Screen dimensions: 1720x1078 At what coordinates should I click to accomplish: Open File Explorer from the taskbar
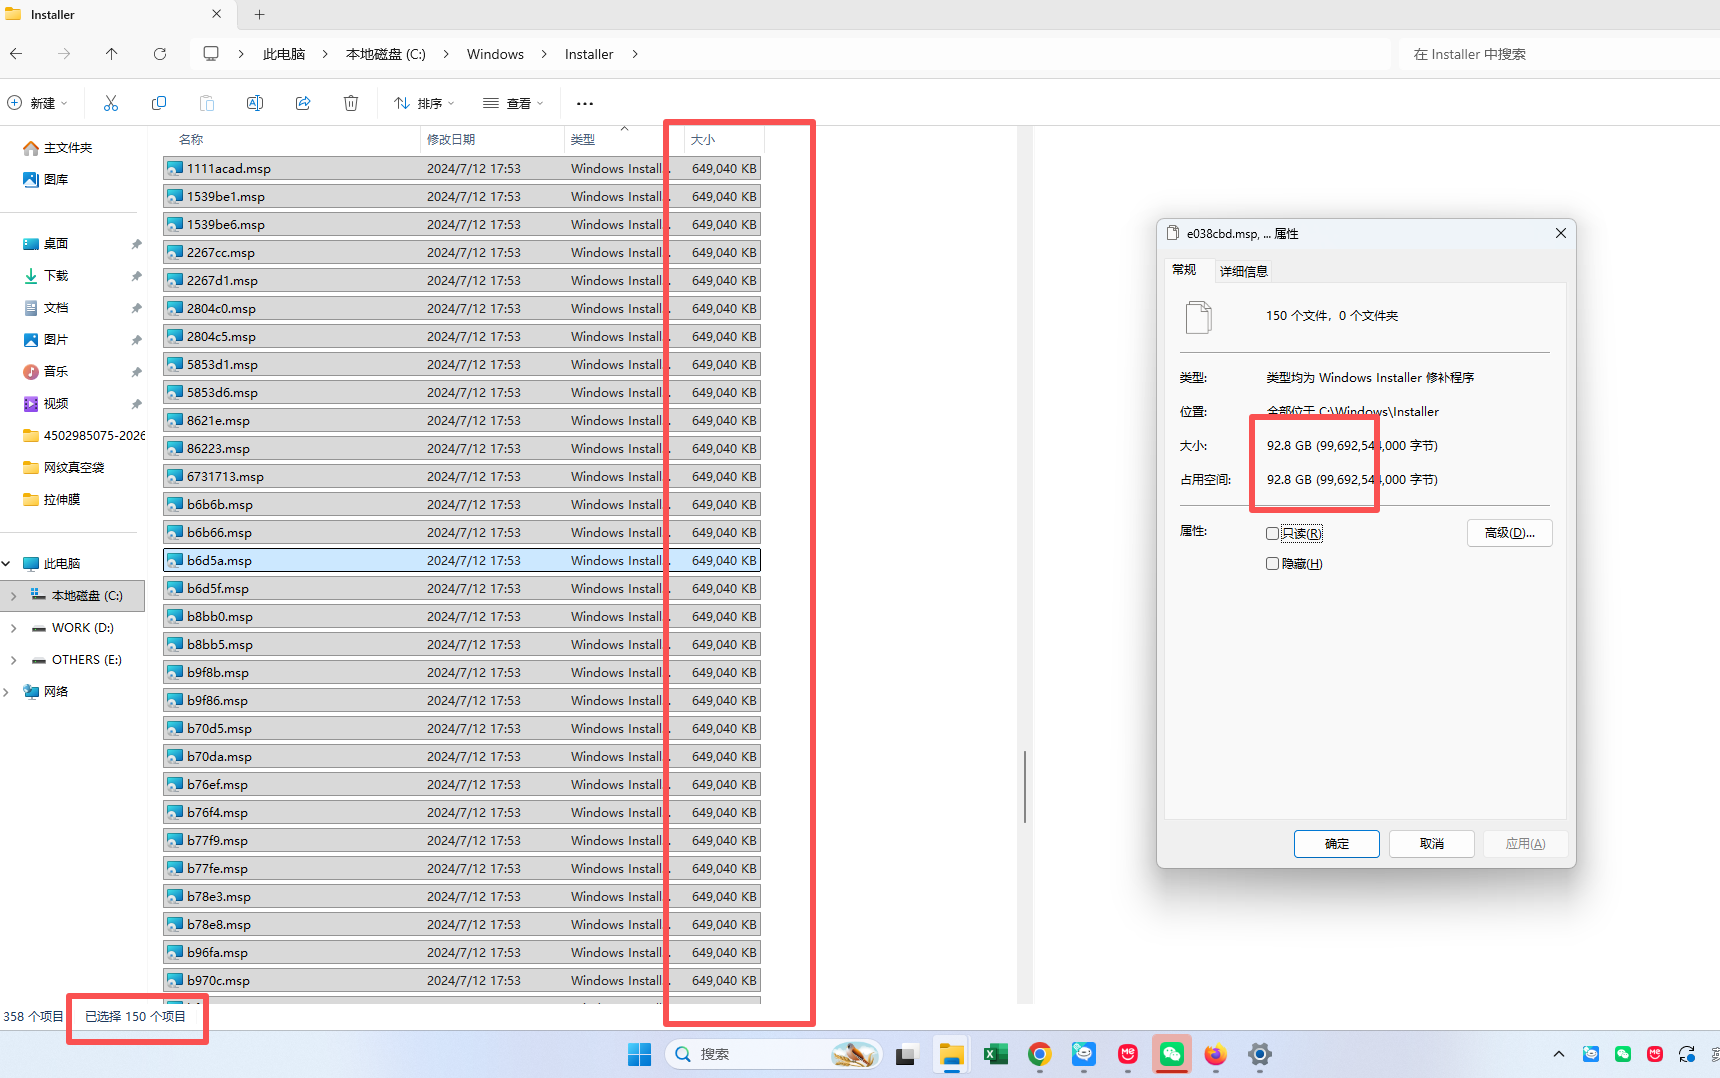(951, 1054)
